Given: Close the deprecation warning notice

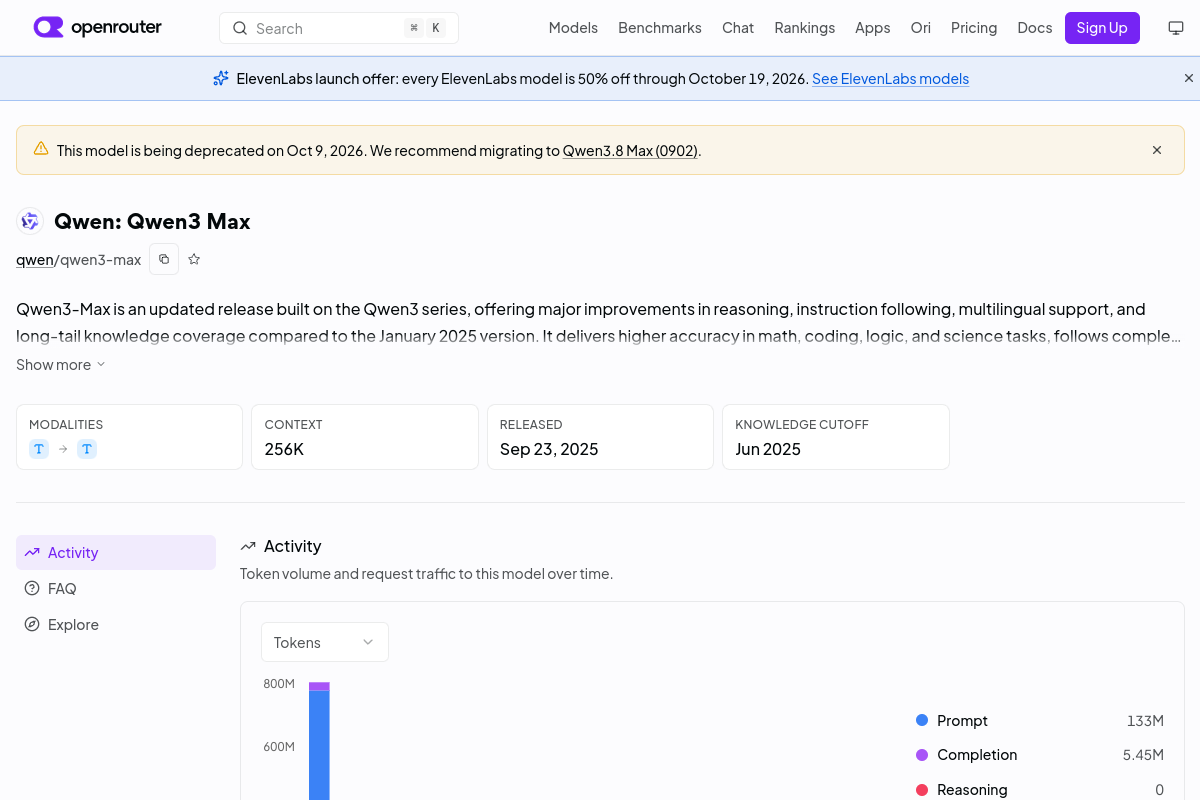Looking at the screenshot, I should pos(1157,150).
